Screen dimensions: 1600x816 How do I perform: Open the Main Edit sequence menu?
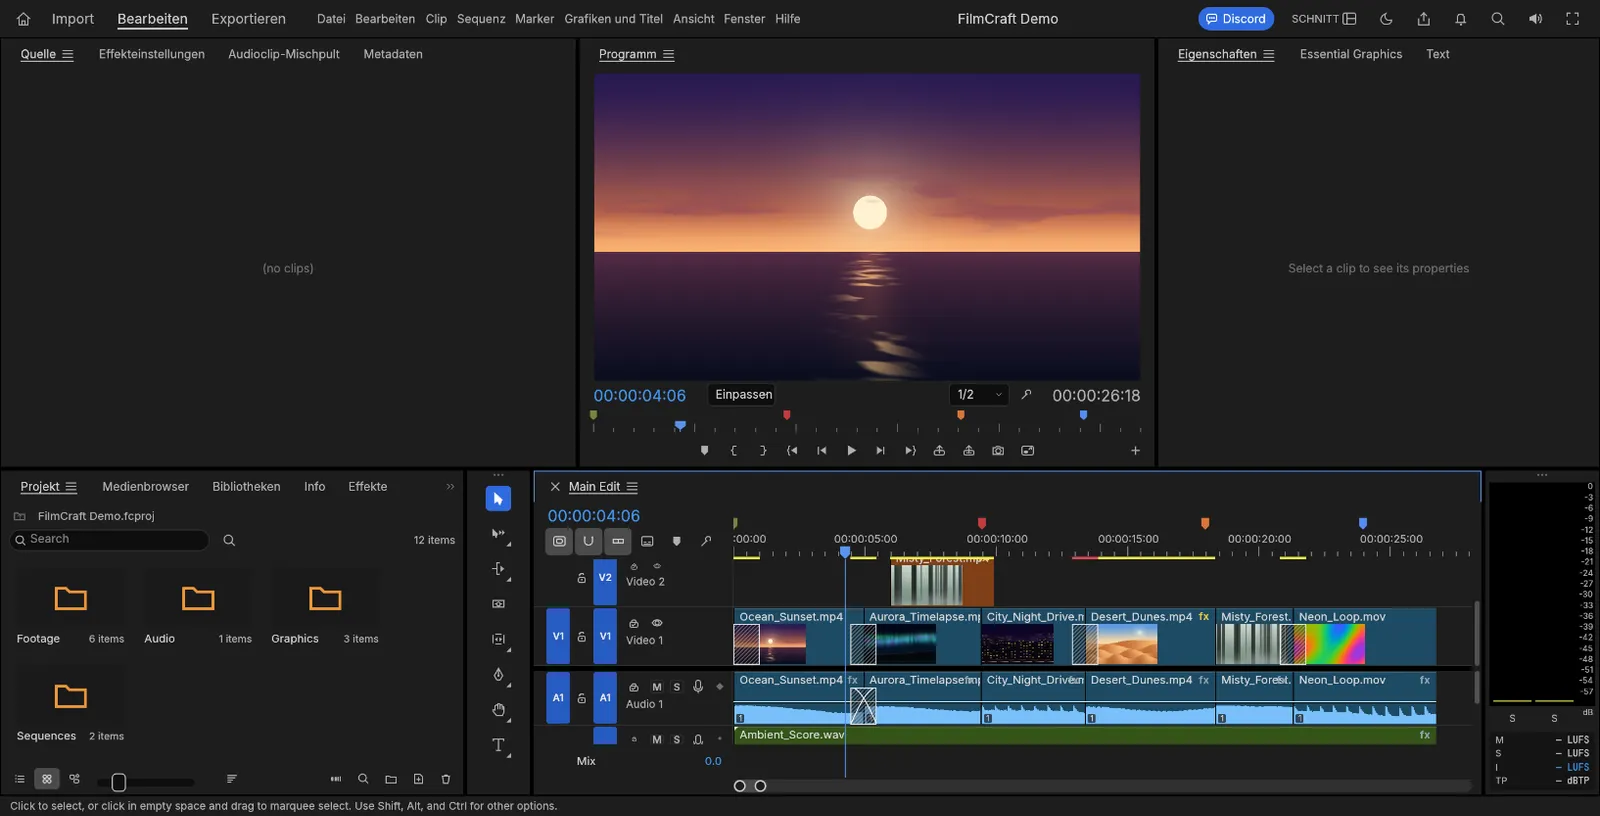632,487
